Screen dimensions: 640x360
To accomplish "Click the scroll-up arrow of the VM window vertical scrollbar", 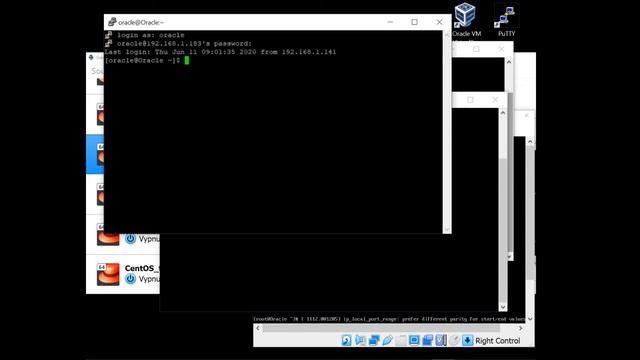I will coord(530,142).
